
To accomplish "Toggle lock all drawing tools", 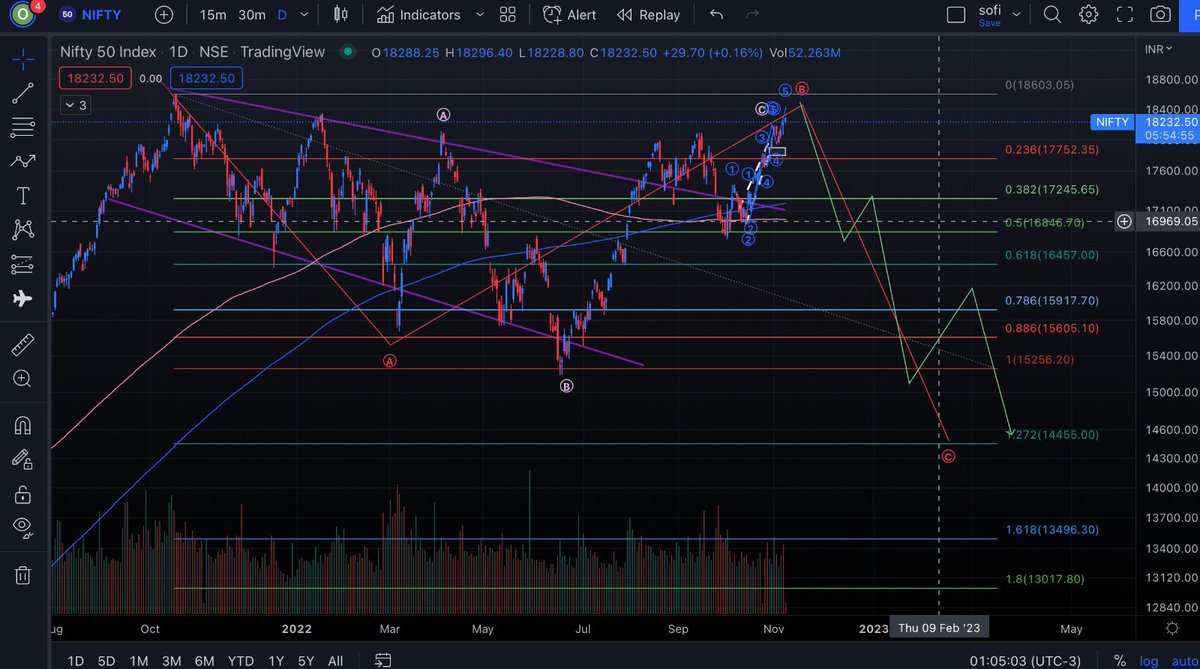I will pyautogui.click(x=22, y=493).
